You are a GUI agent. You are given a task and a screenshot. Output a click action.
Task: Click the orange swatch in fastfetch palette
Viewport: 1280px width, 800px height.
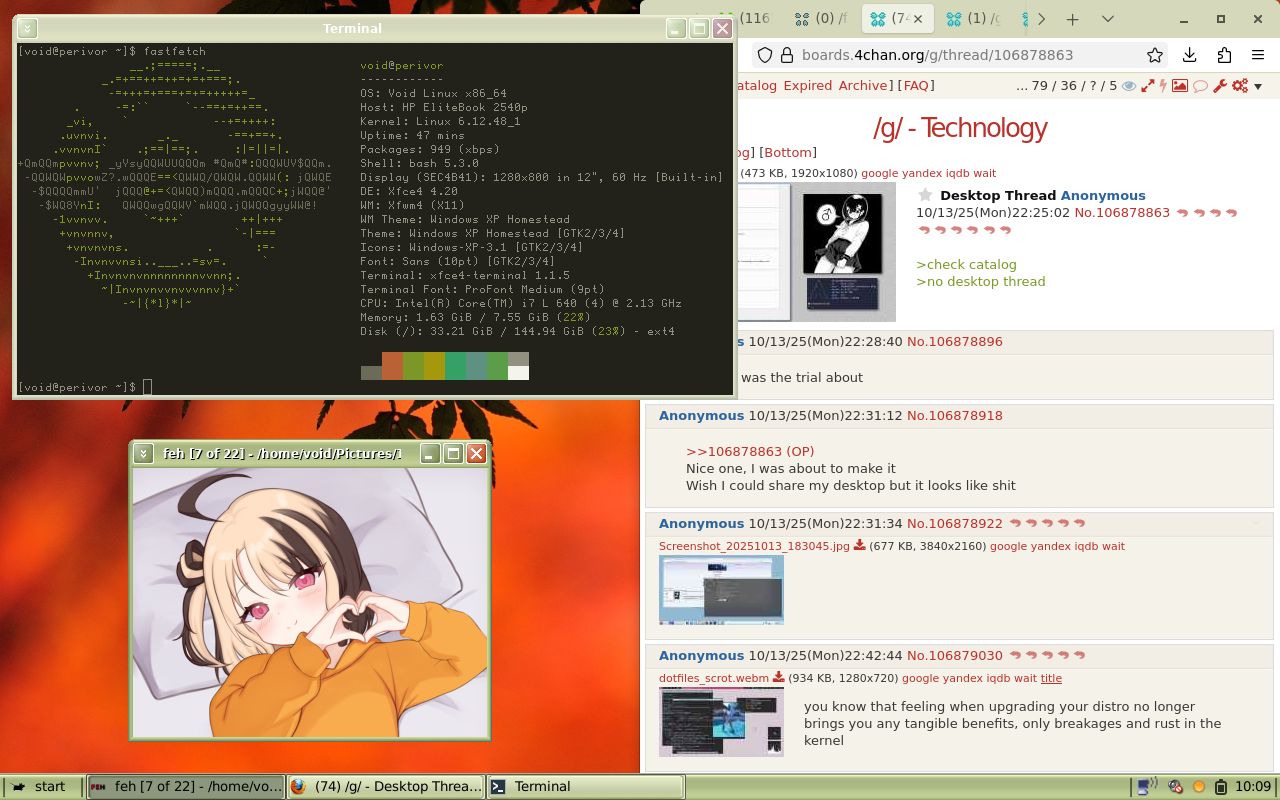pos(392,366)
